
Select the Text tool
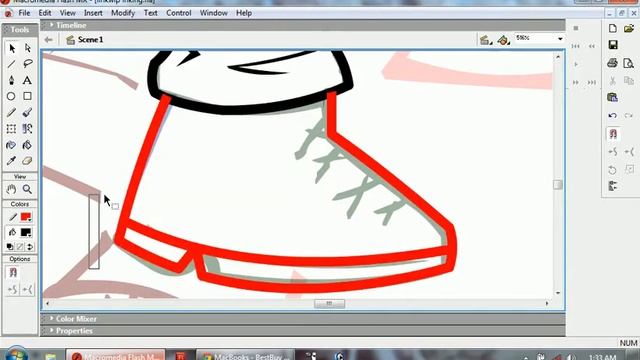click(x=27, y=80)
